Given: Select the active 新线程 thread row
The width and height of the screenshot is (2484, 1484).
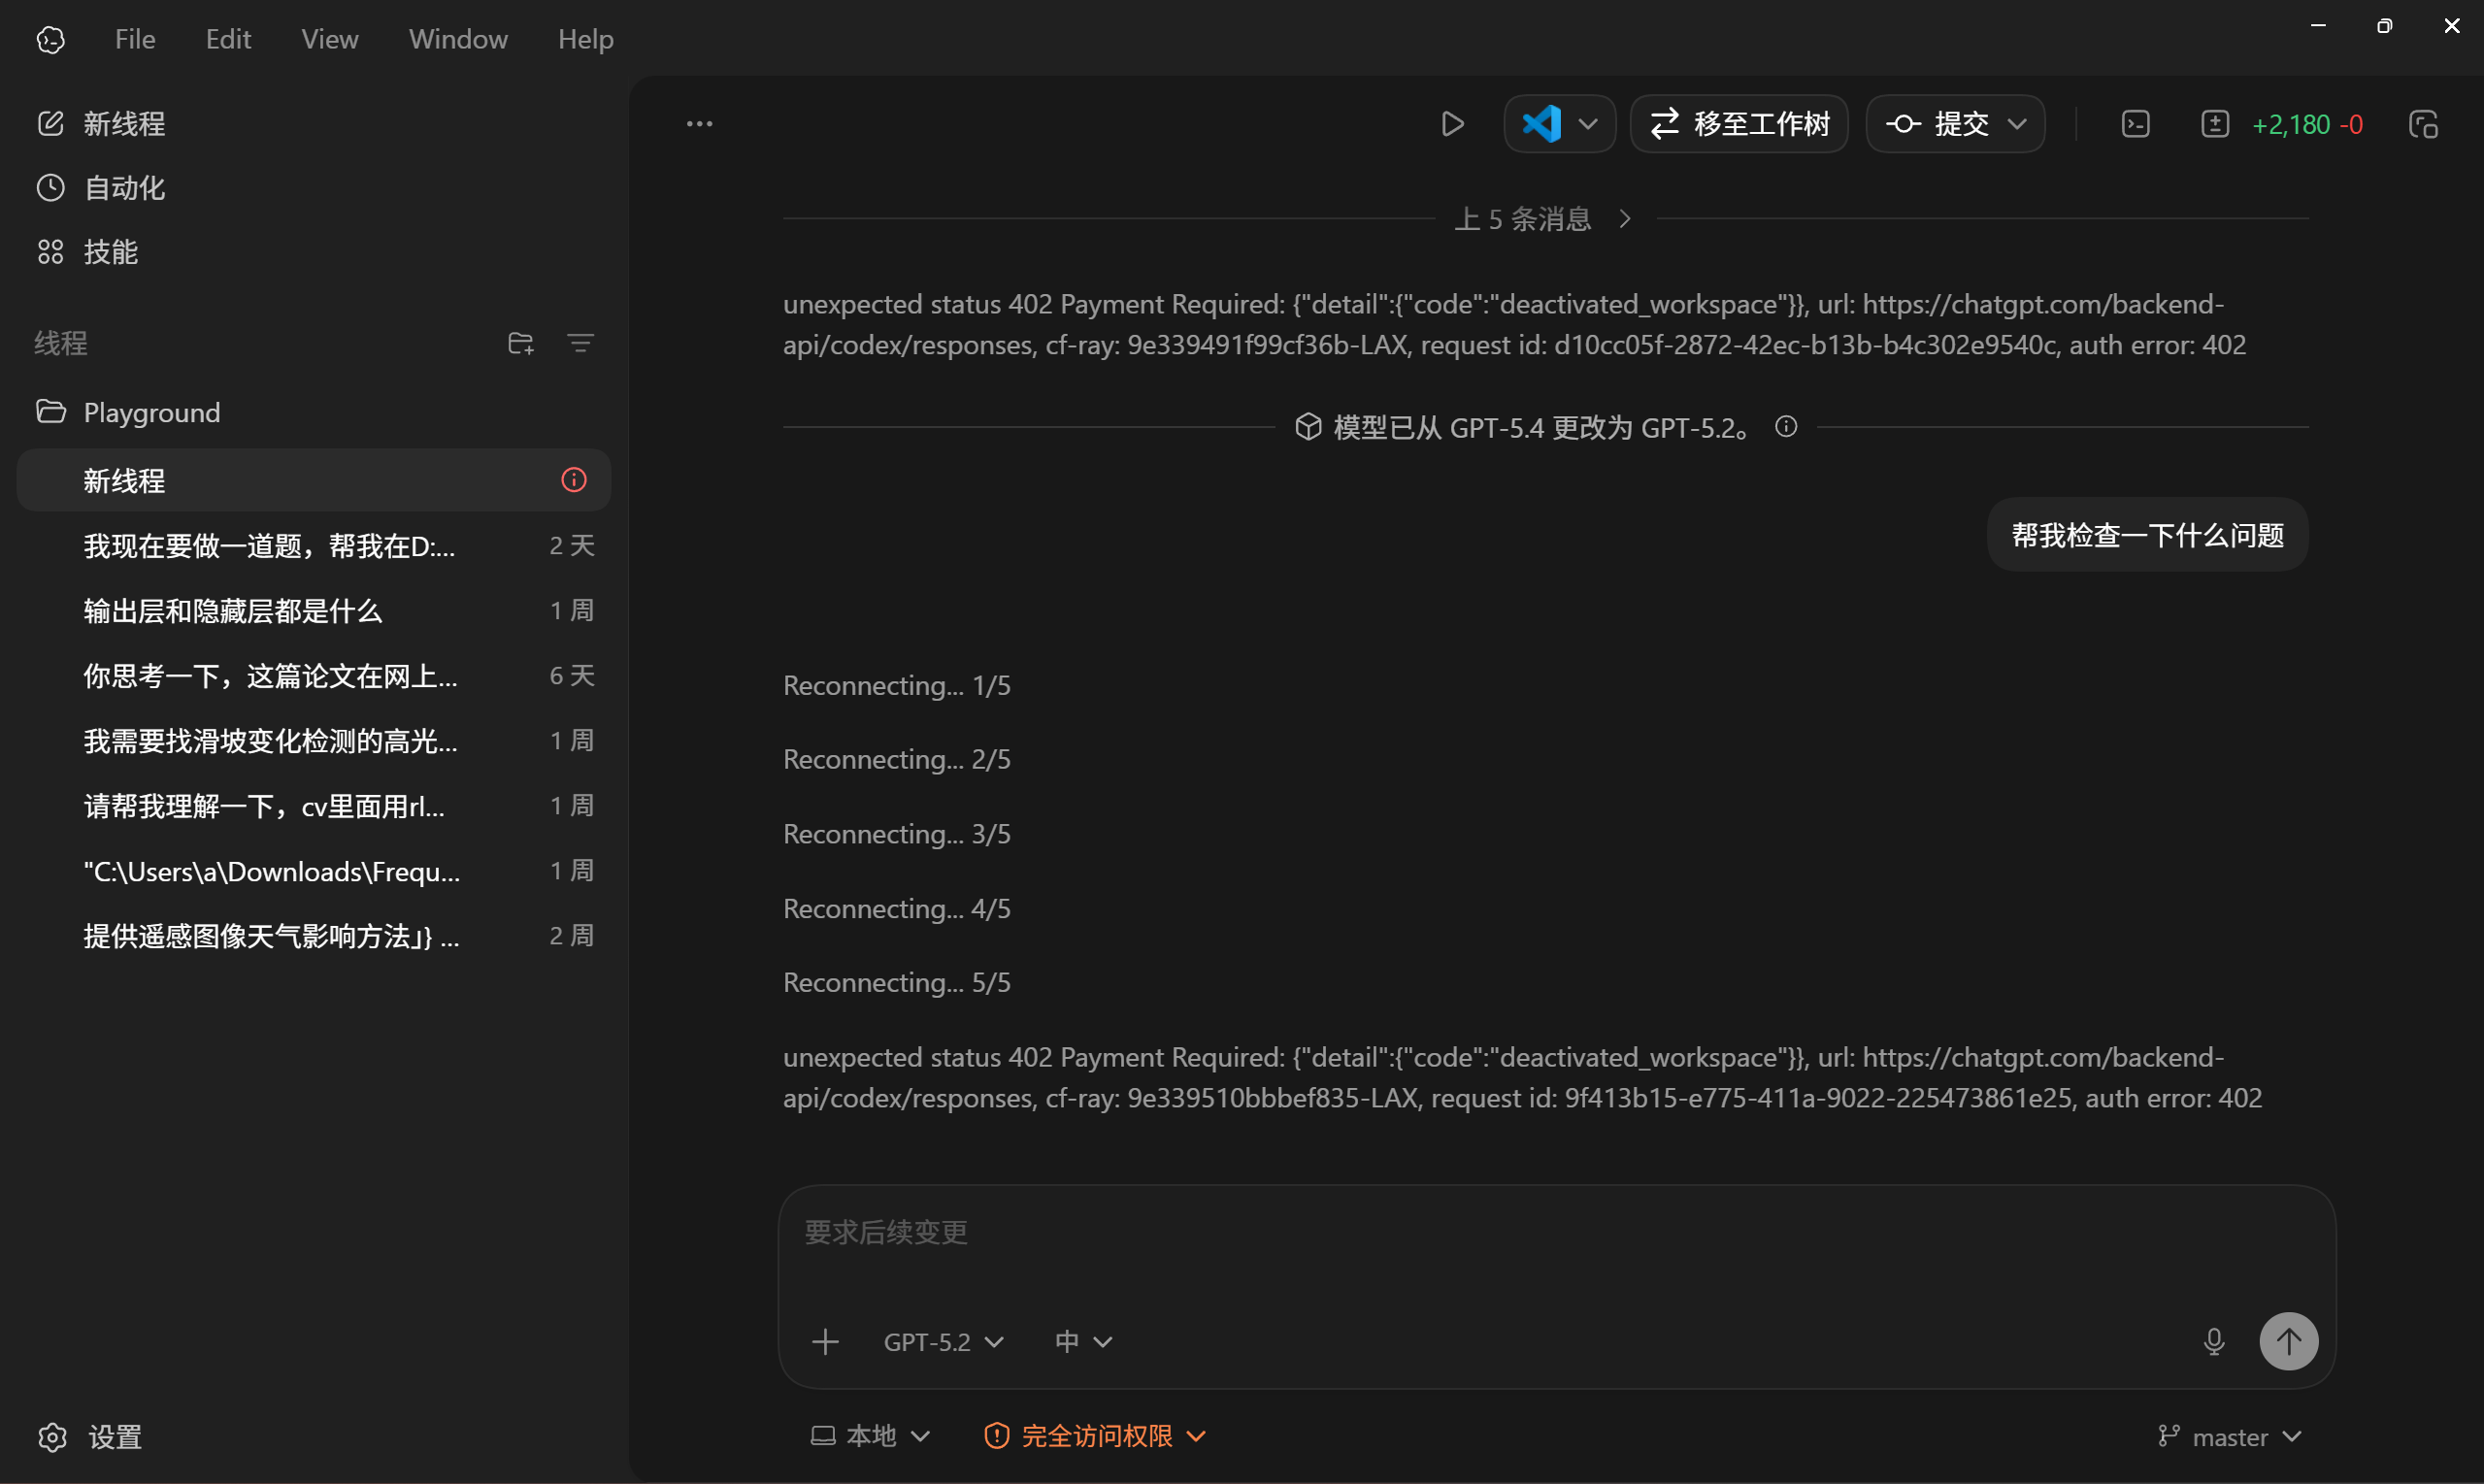Looking at the screenshot, I should click(314, 480).
